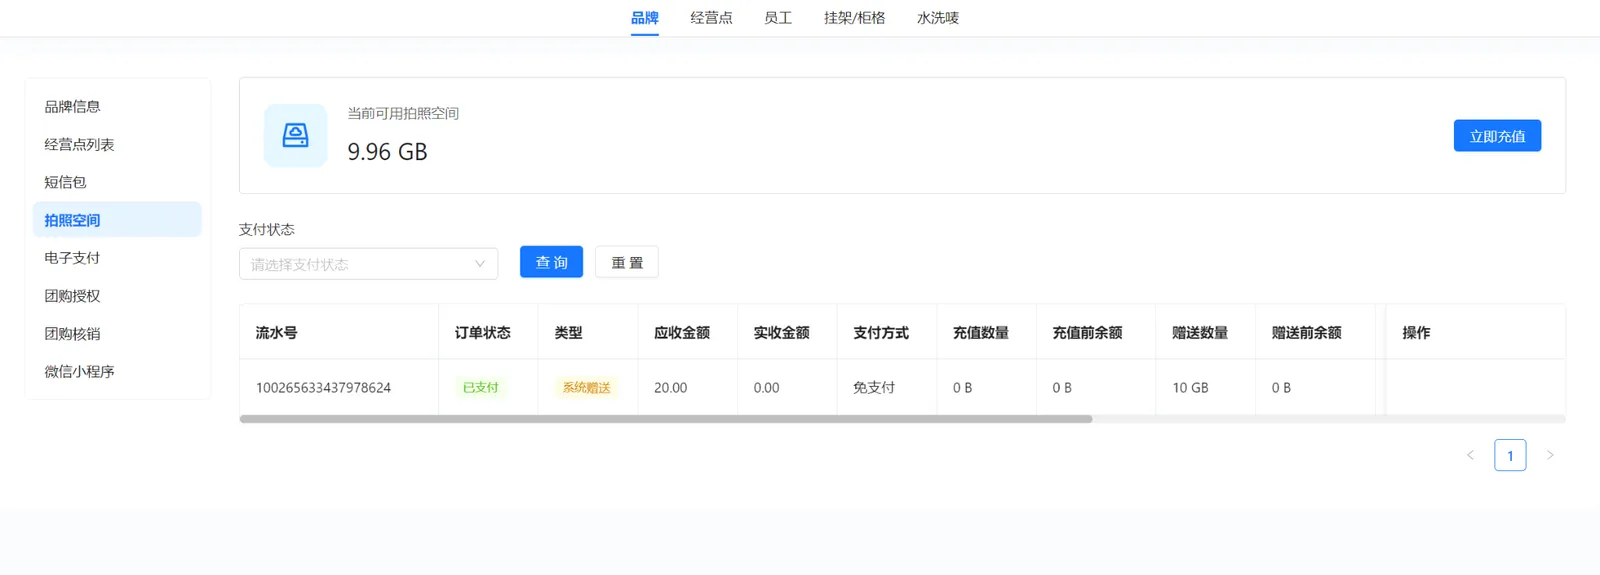
Task: Select page 1 in pagination
Action: (x=1510, y=455)
